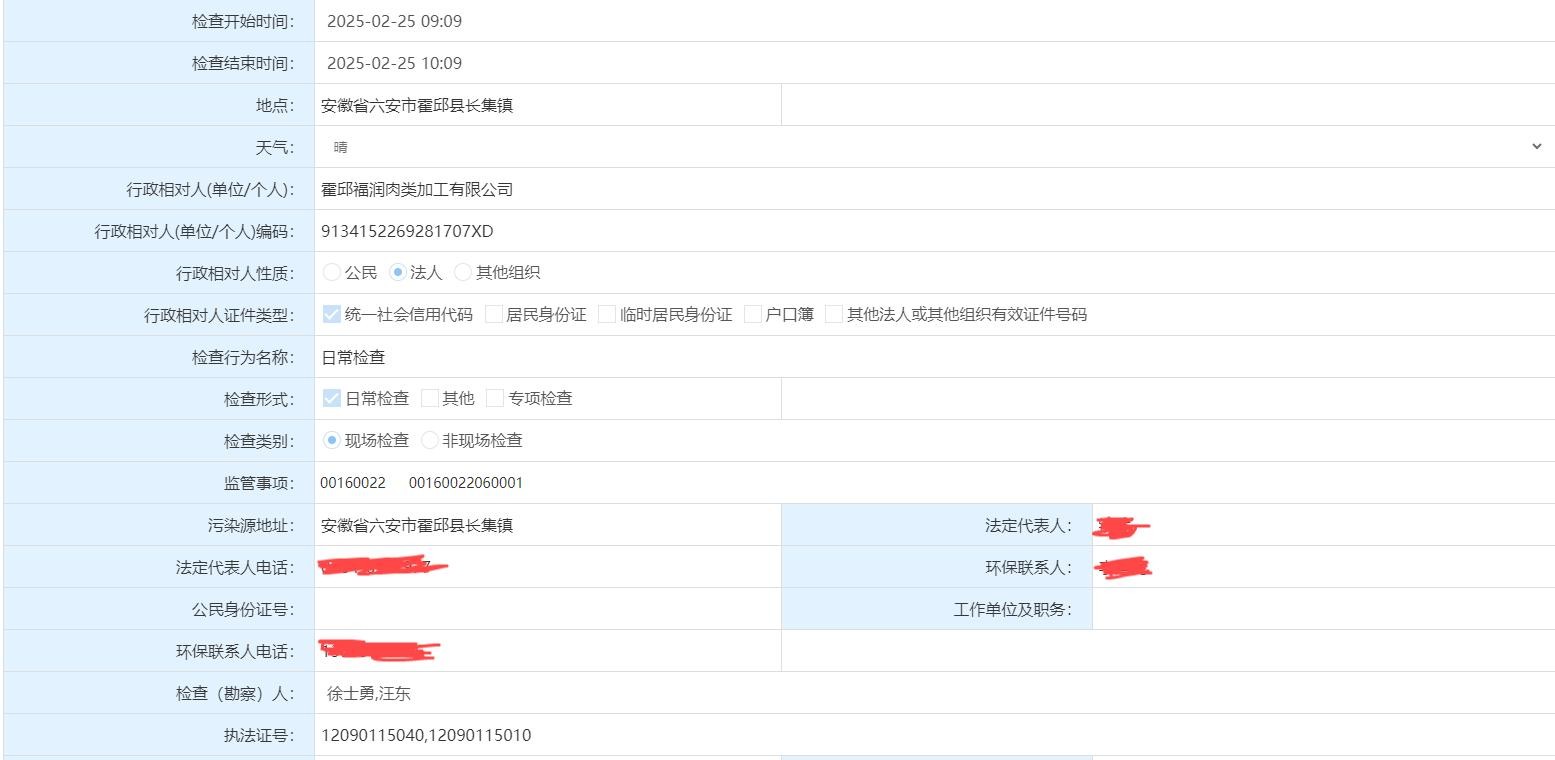Check 其他法人或其他组织有效证件号码 option
The height and width of the screenshot is (760, 1555).
[x=834, y=314]
